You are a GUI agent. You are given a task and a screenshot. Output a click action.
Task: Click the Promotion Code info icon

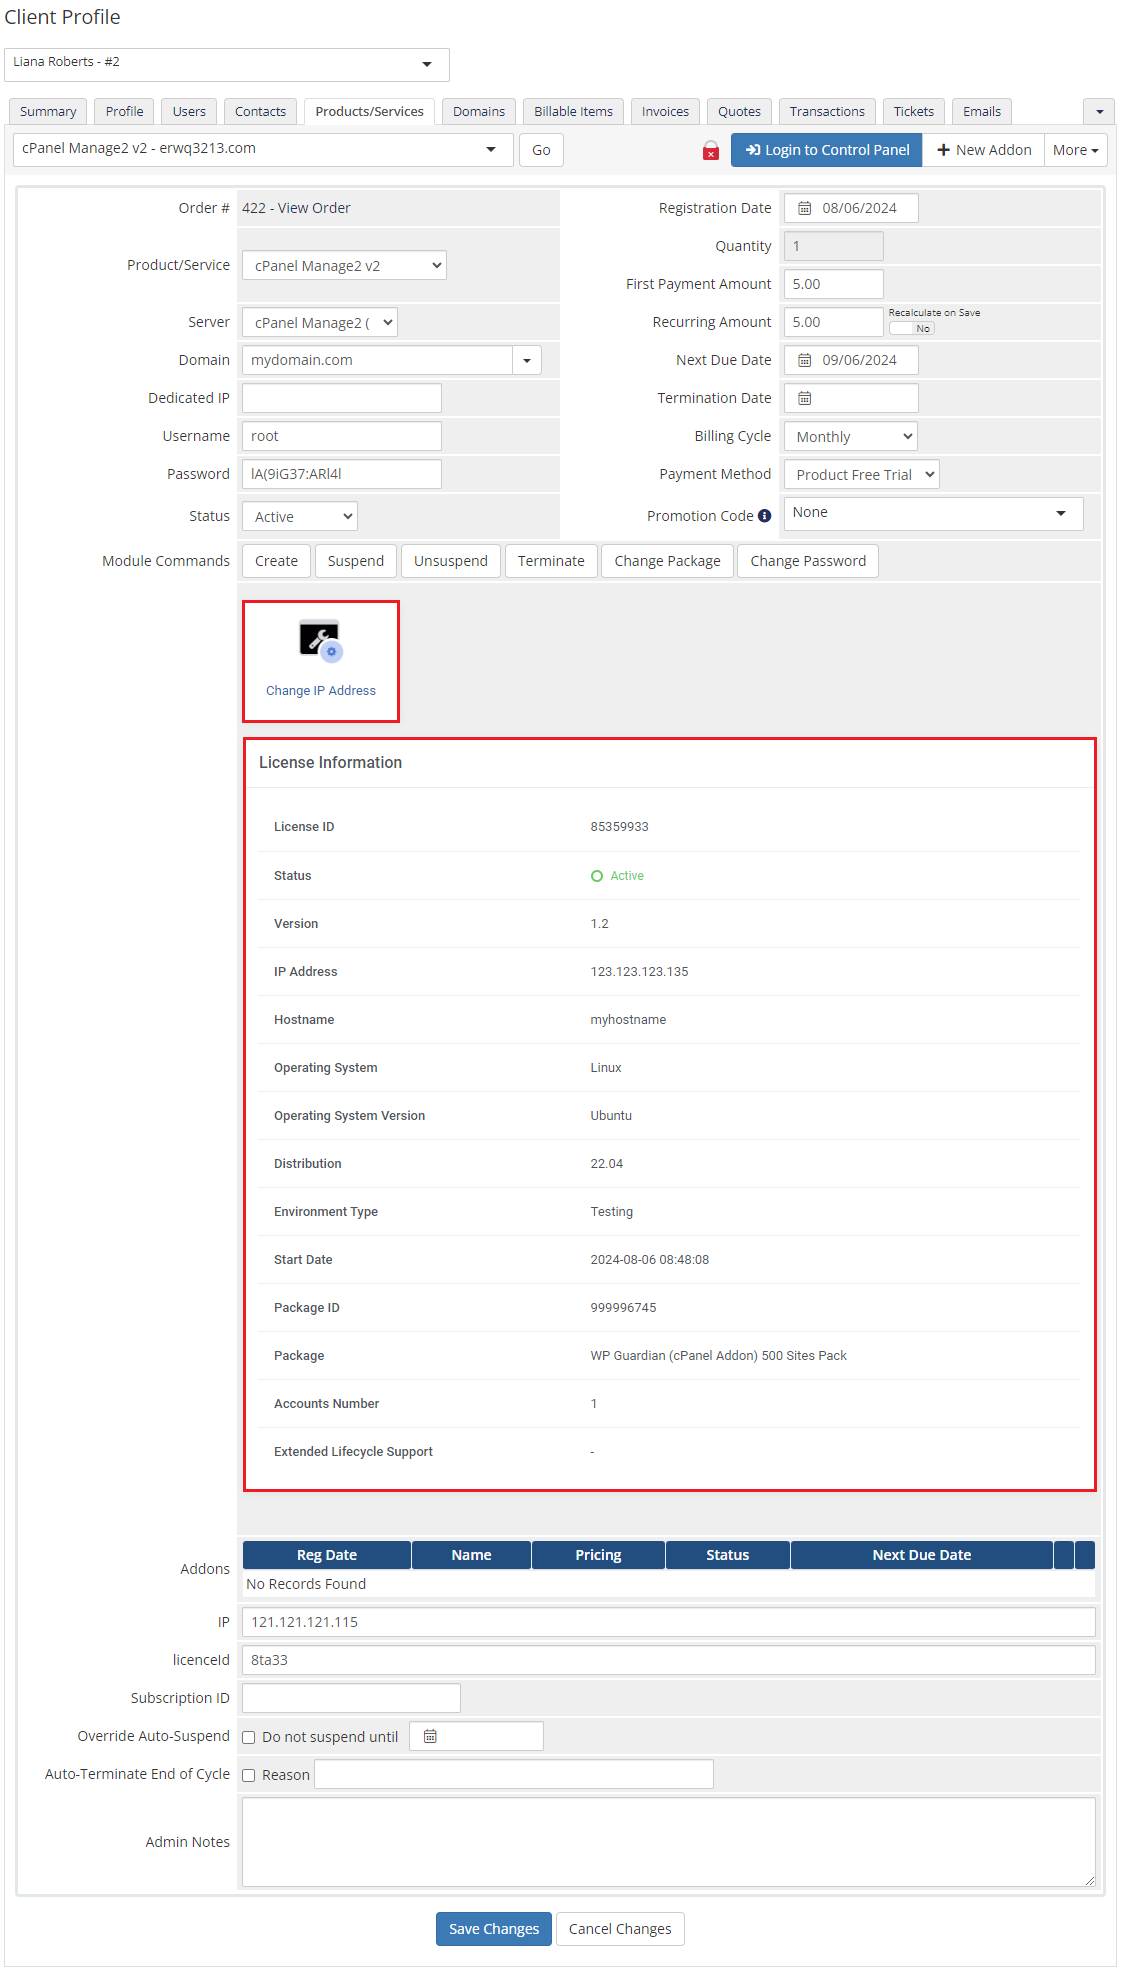pyautogui.click(x=764, y=516)
